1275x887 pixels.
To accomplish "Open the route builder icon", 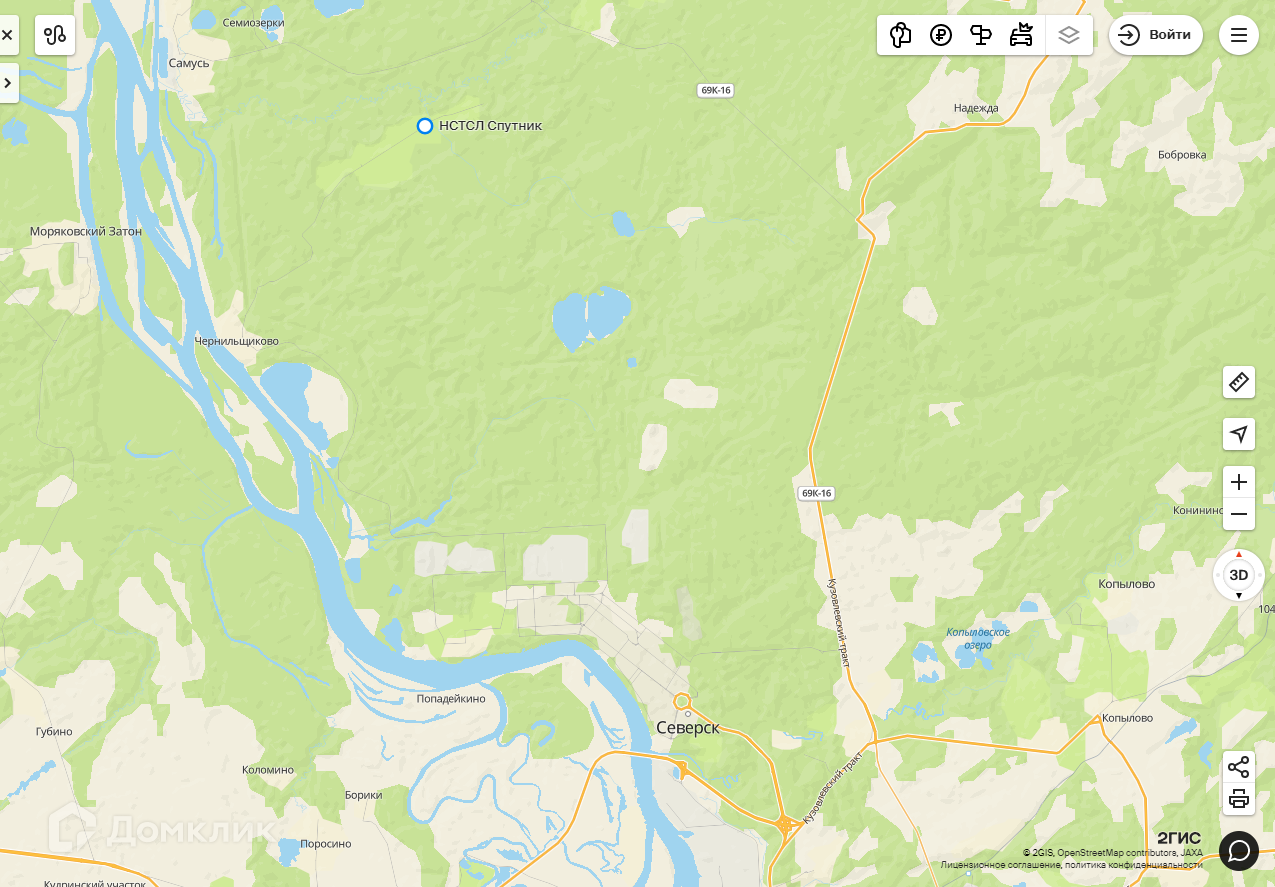I will pyautogui.click(x=55, y=35).
